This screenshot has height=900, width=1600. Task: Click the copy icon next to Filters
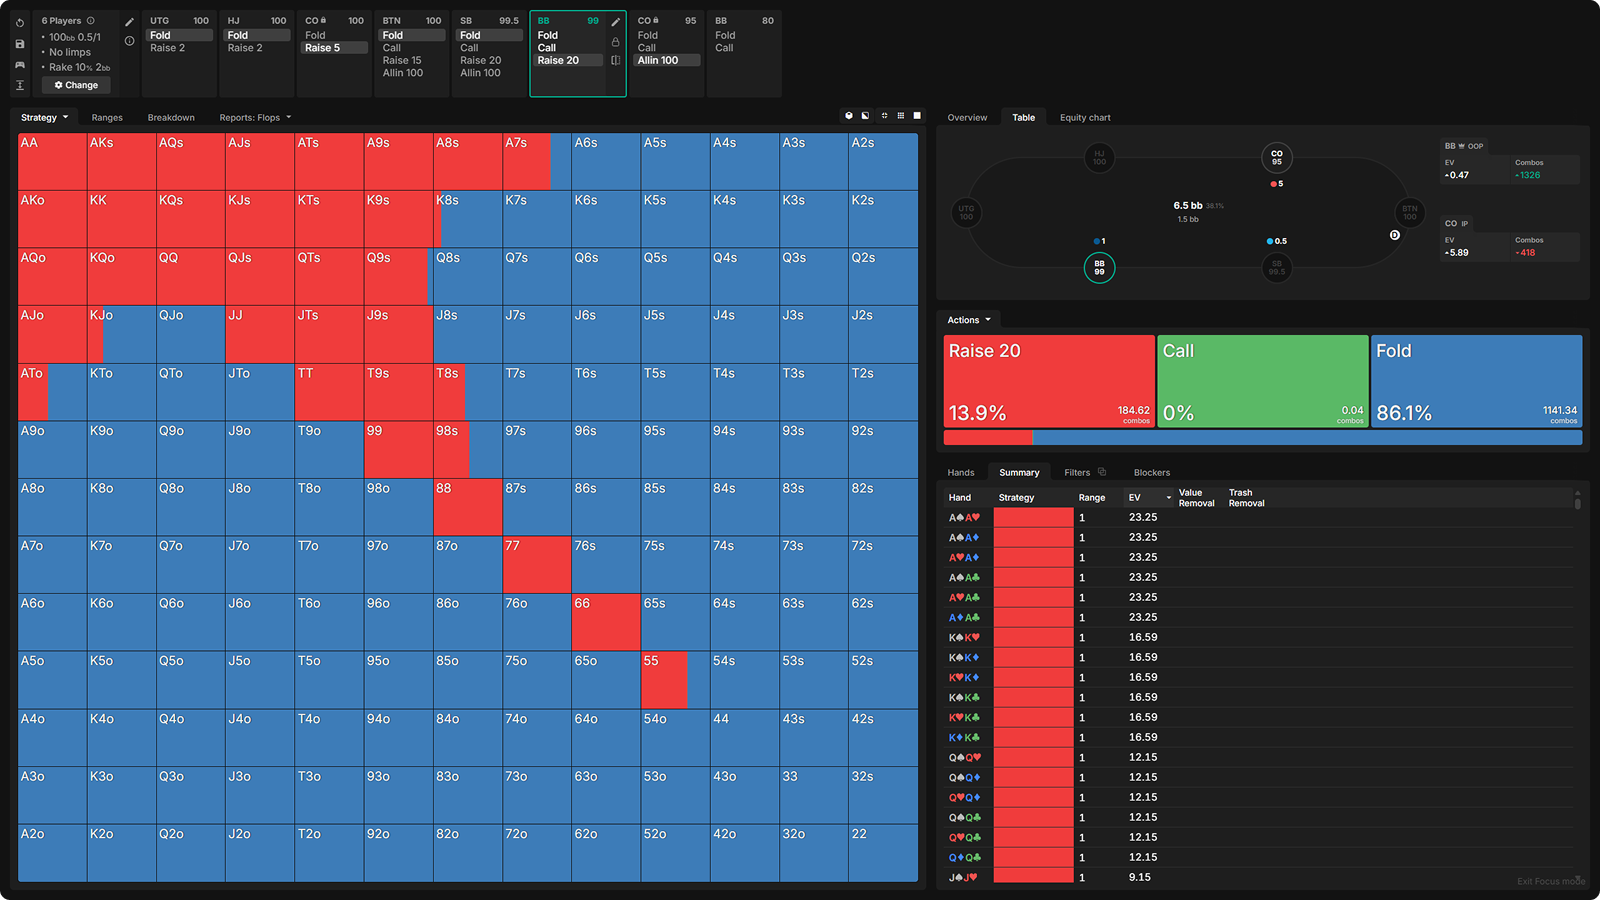(1102, 472)
